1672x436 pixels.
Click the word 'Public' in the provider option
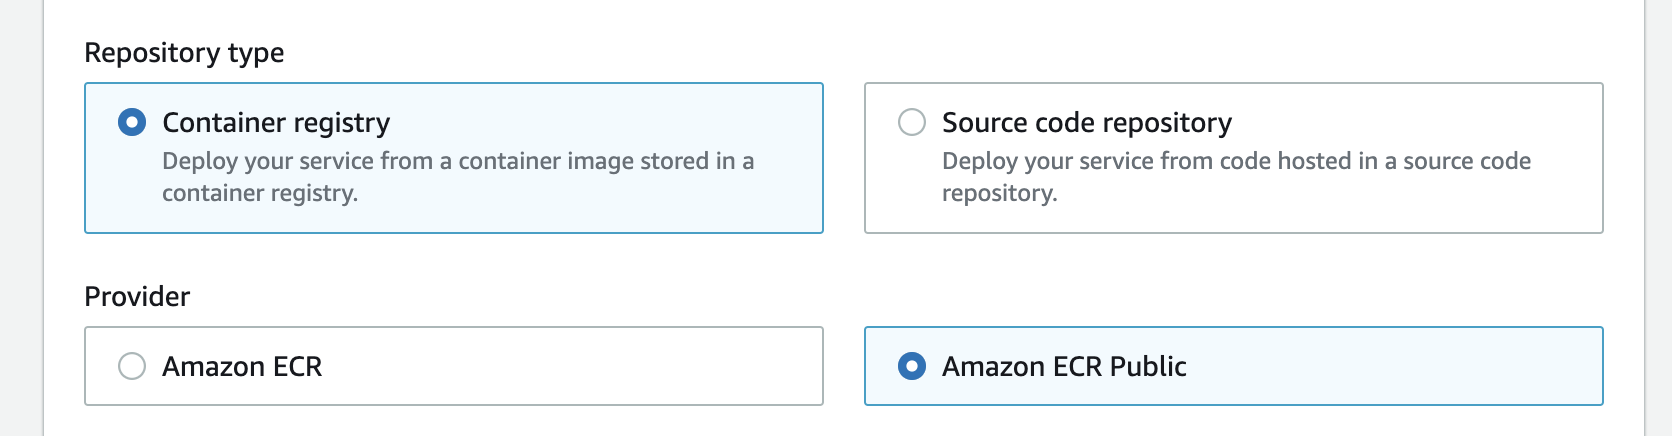coord(1148,366)
